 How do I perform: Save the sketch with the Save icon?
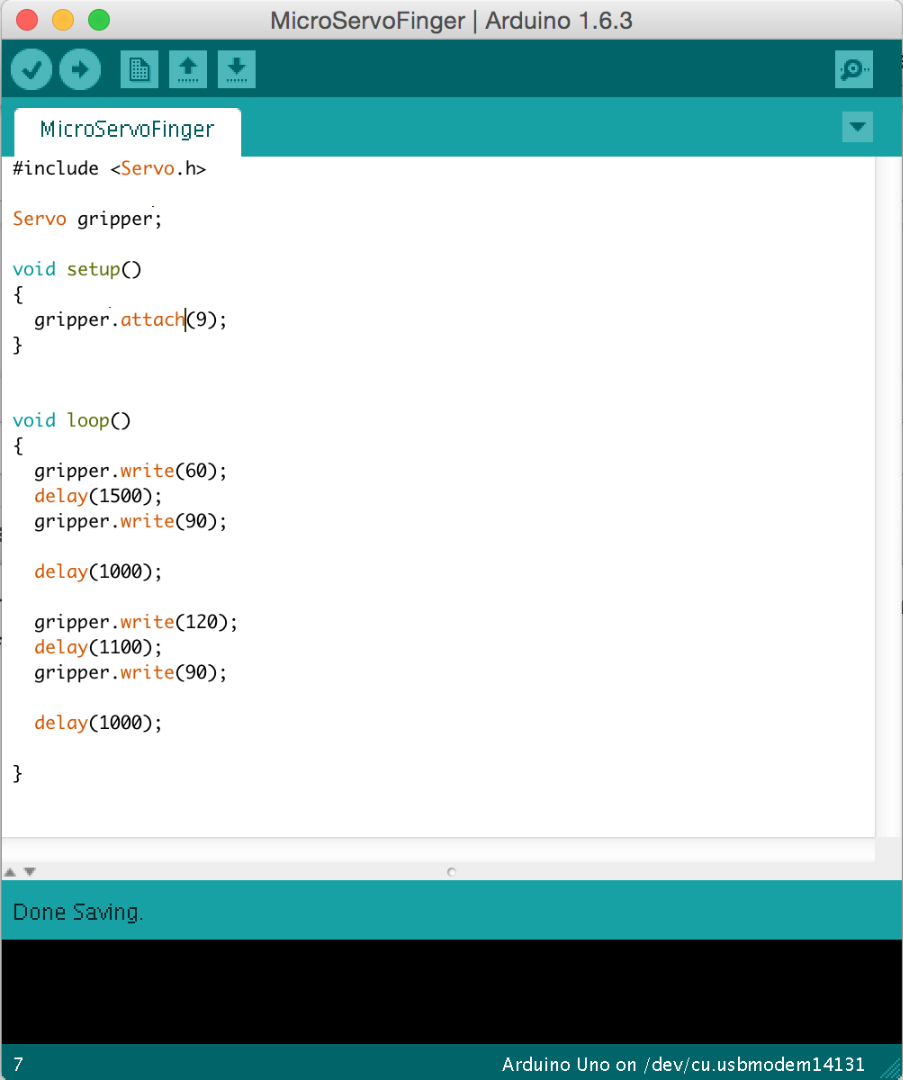(x=236, y=69)
